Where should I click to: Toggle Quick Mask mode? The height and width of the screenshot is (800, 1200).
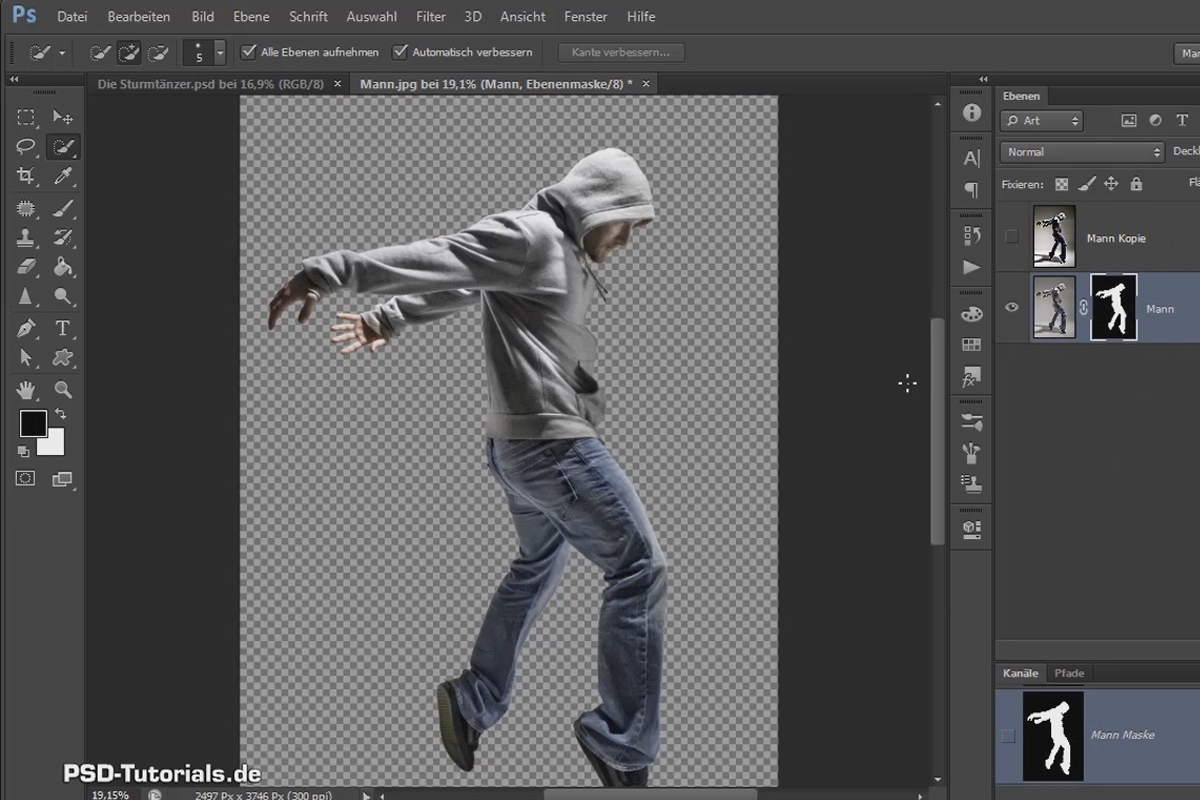tap(26, 479)
